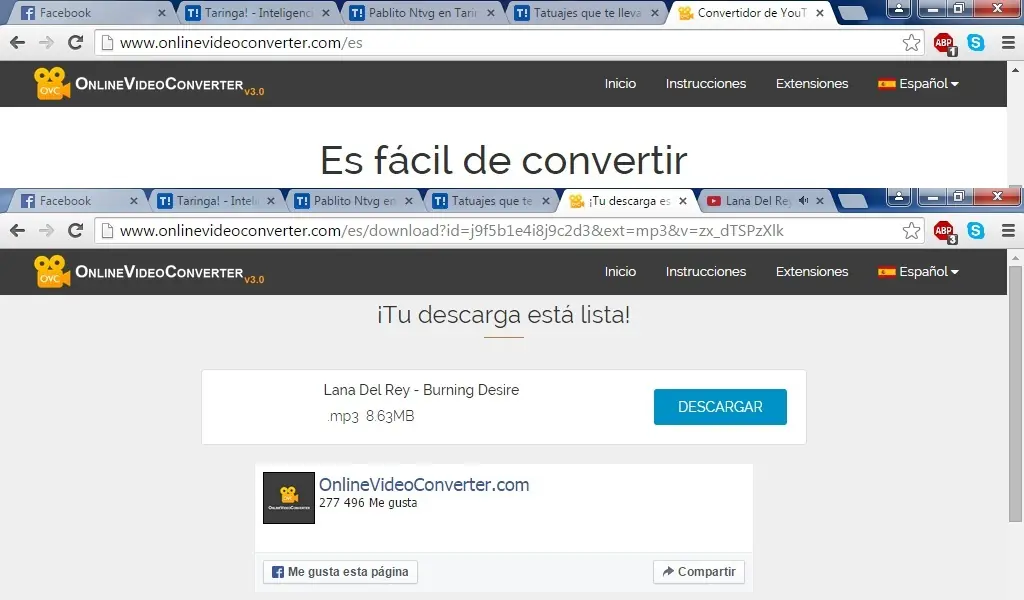Click forward arrow in upper browser window
The image size is (1024, 600).
point(46,43)
